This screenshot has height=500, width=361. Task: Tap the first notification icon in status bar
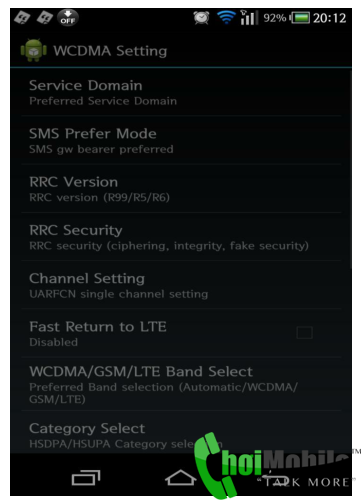click(22, 17)
